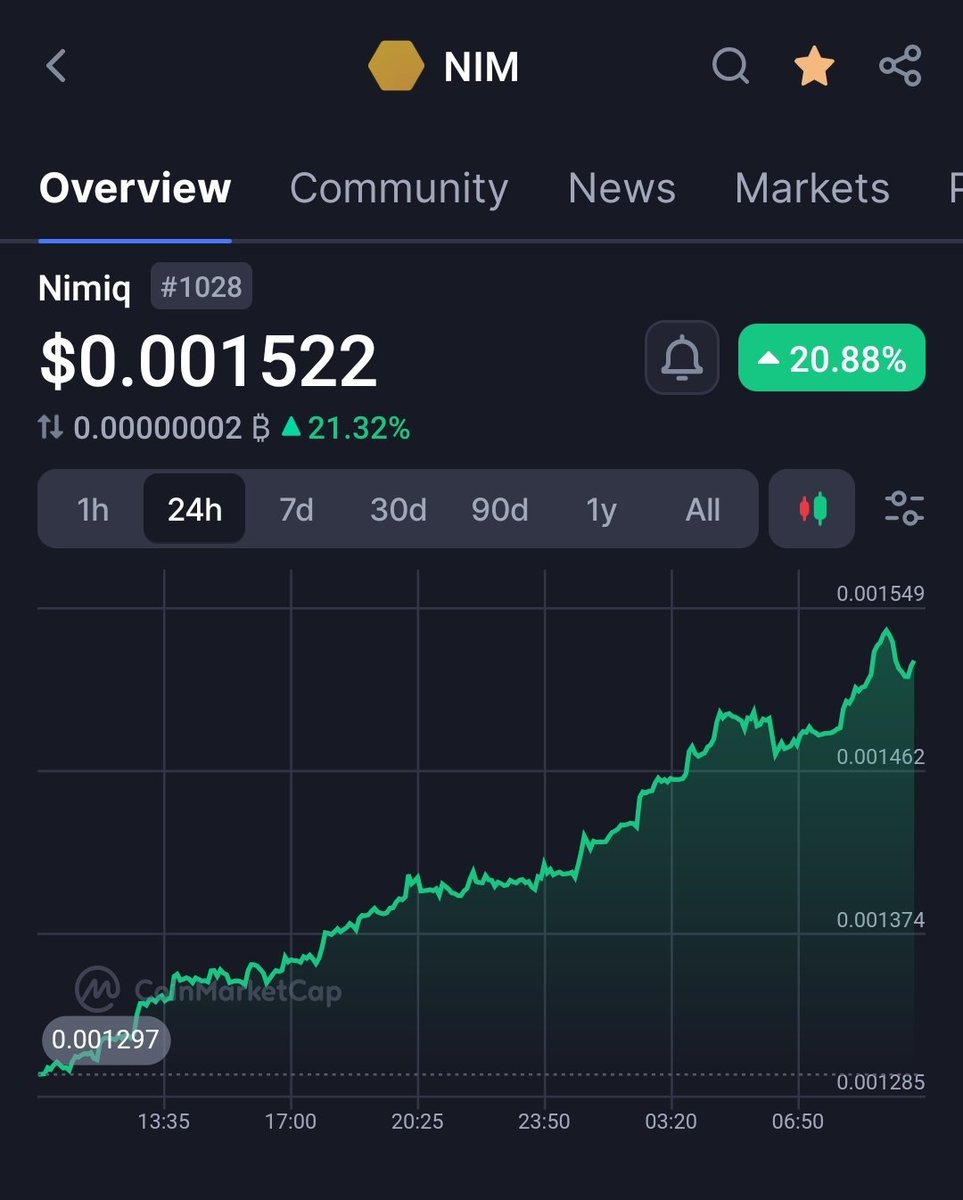This screenshot has width=963, height=1200.
Task: Tap the golden NIM hexagon logo
Action: coord(396,68)
